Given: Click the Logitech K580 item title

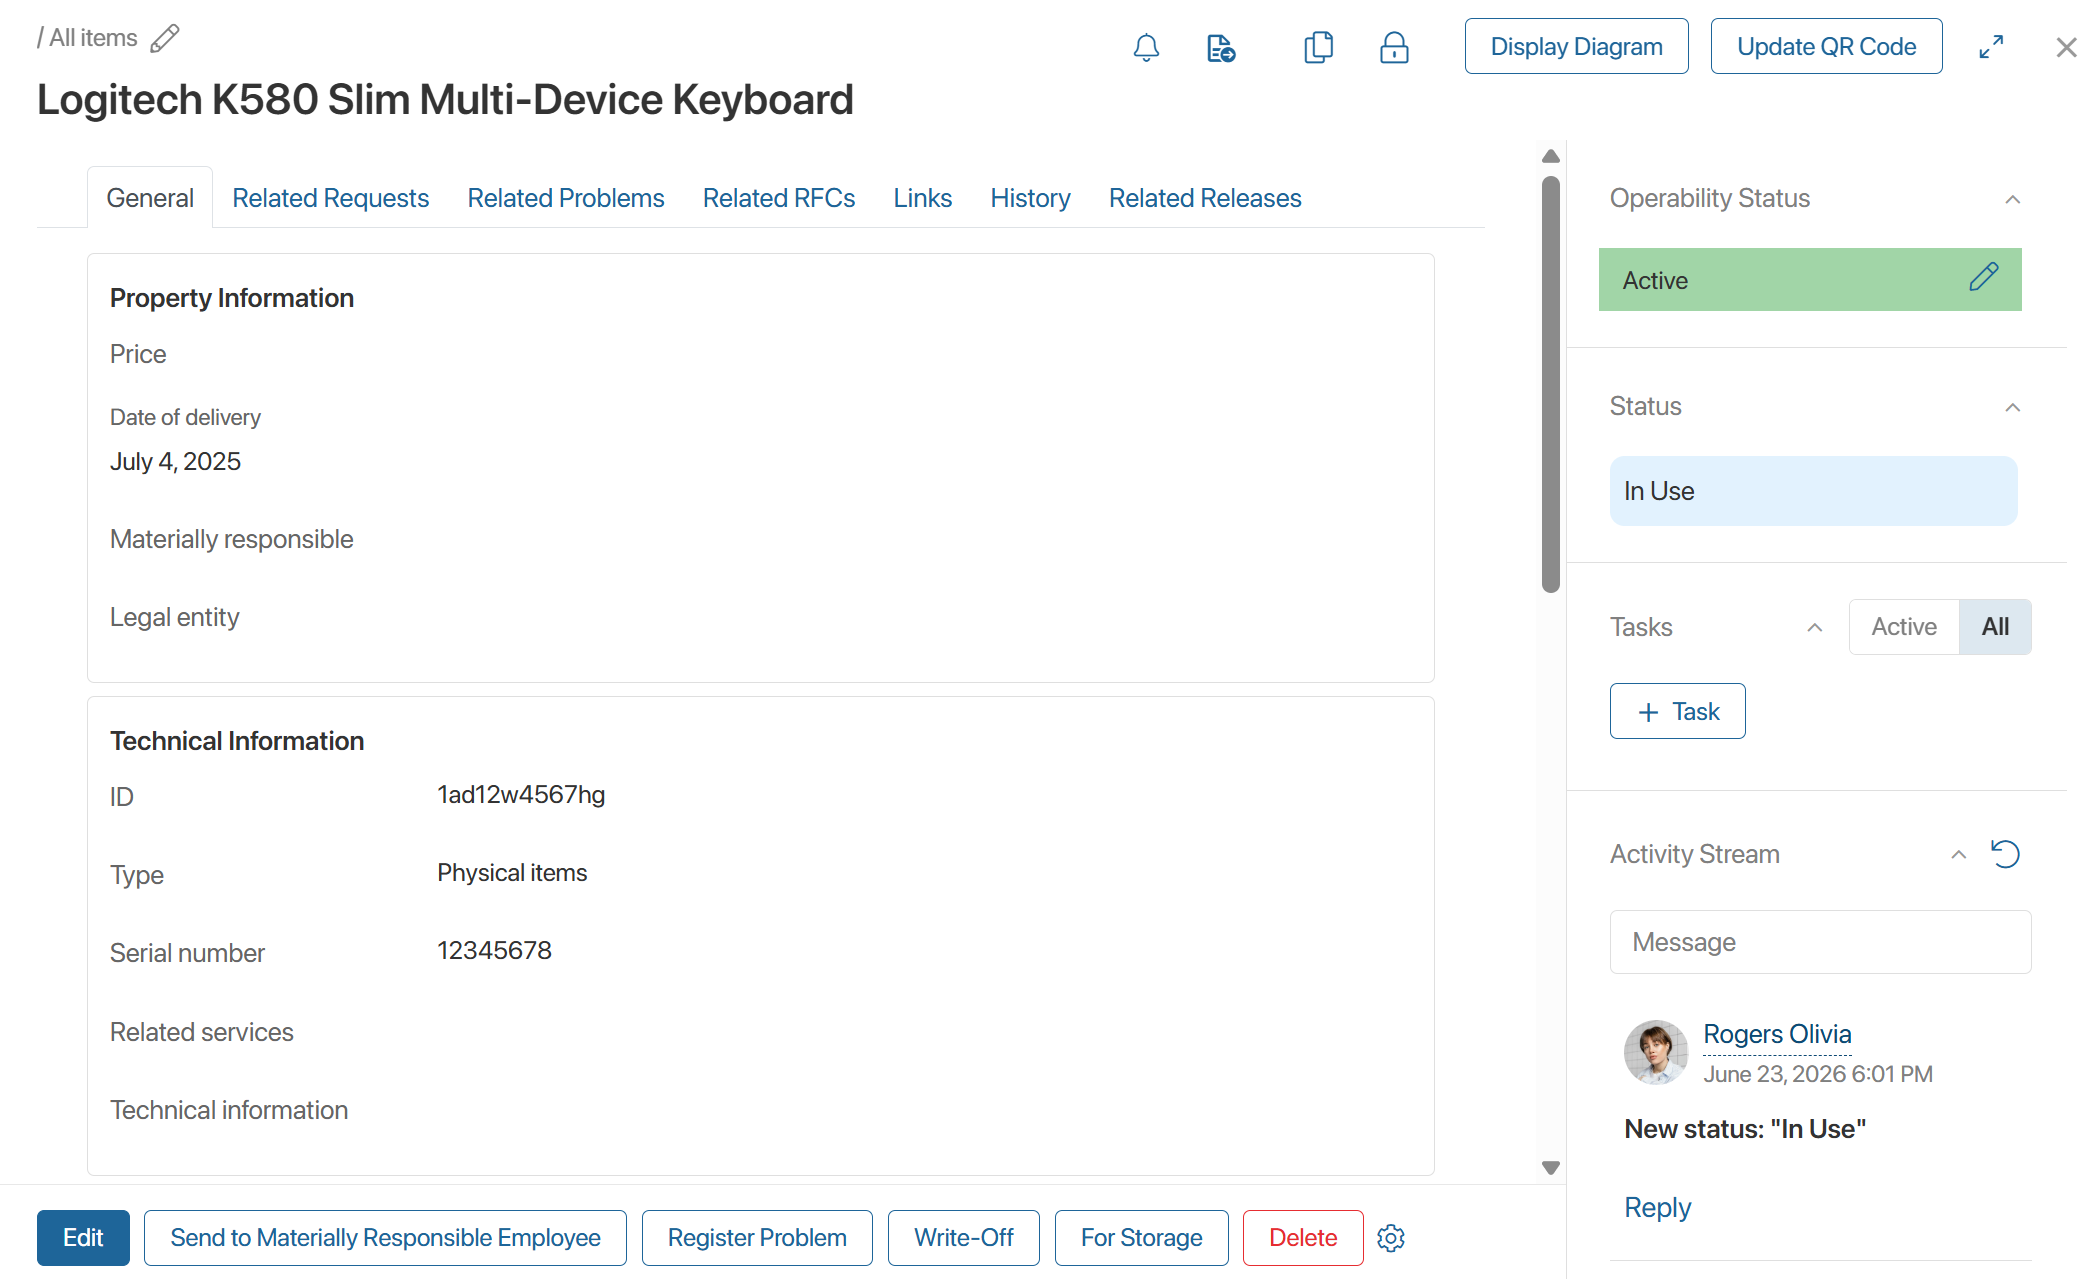Looking at the screenshot, I should [x=445, y=99].
